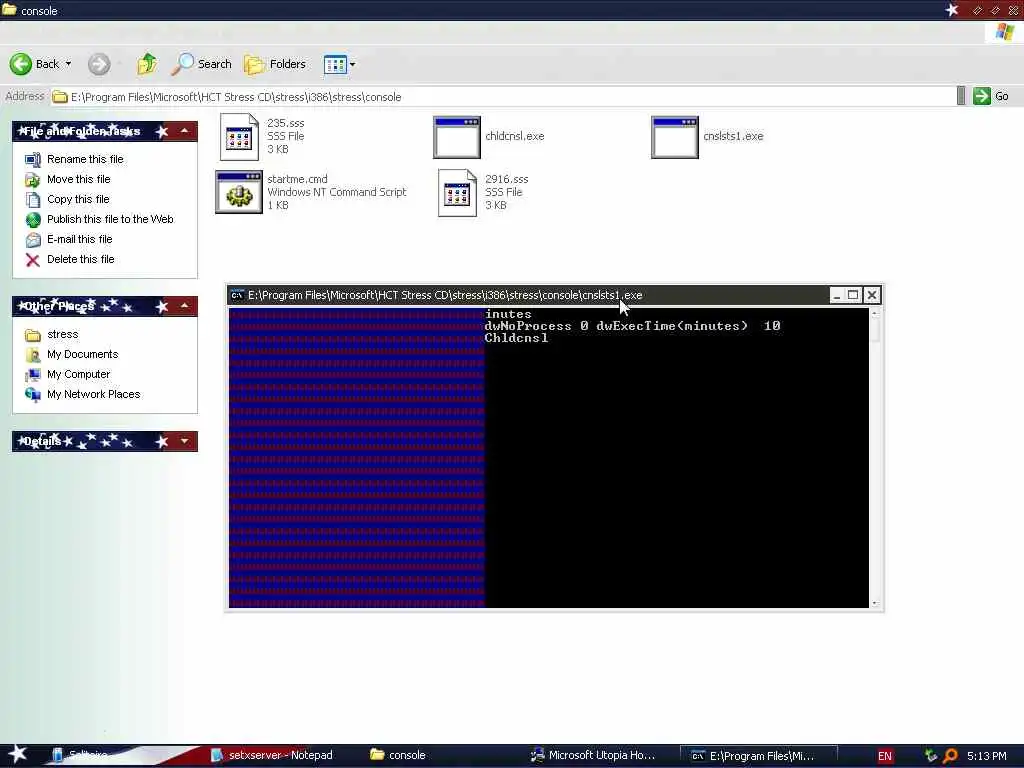Click the Windows flag logo icon

coord(1005,32)
